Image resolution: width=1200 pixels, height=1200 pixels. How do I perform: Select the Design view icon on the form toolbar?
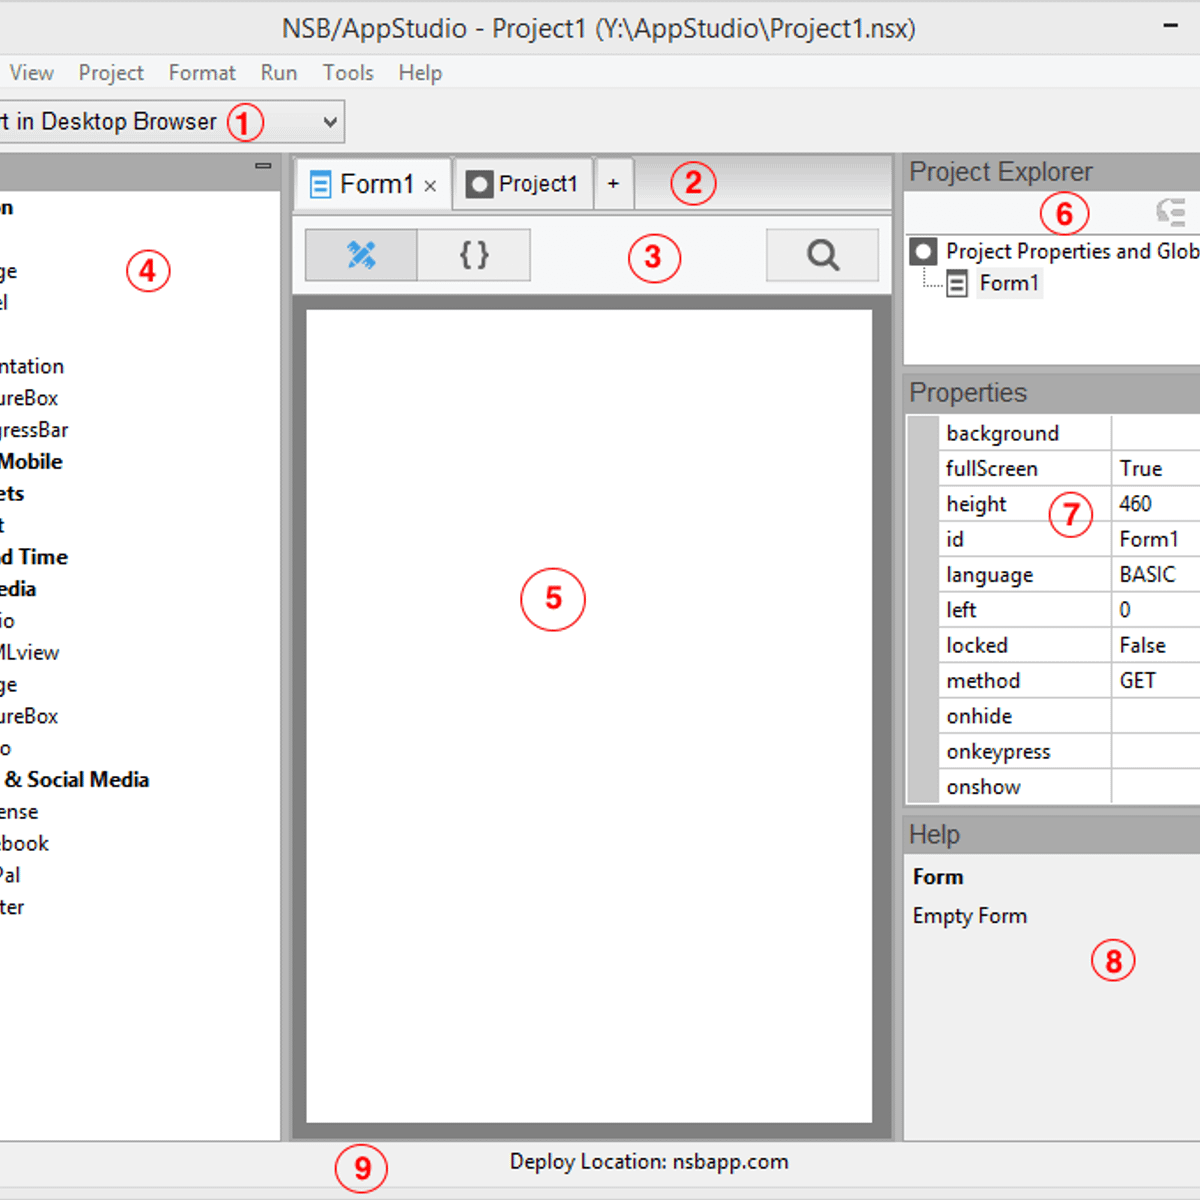tap(360, 255)
